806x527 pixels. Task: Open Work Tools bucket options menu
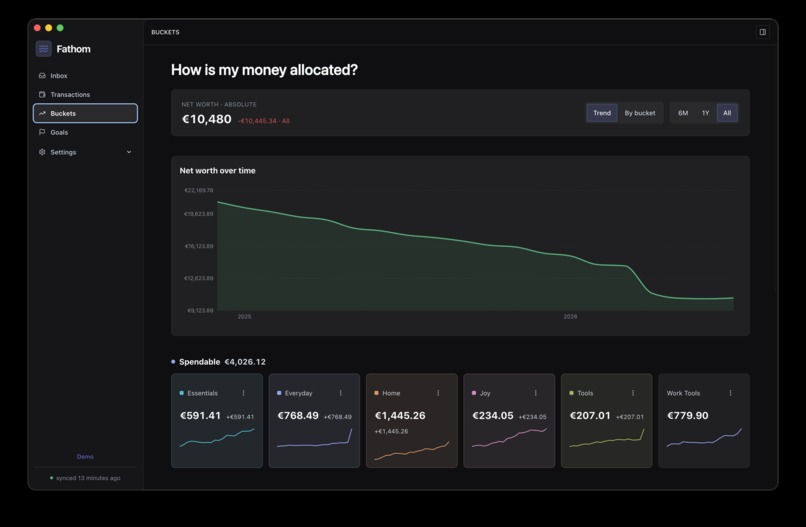(x=730, y=393)
